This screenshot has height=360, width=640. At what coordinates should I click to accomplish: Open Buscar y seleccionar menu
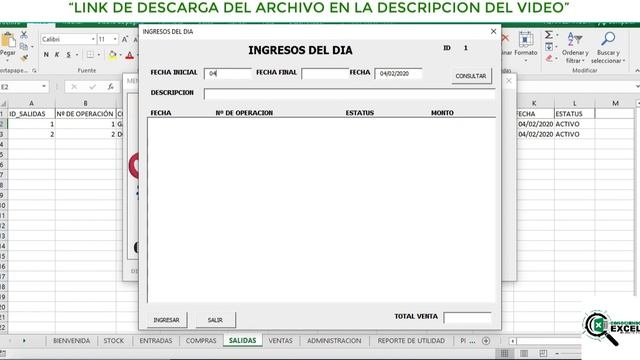tap(608, 48)
